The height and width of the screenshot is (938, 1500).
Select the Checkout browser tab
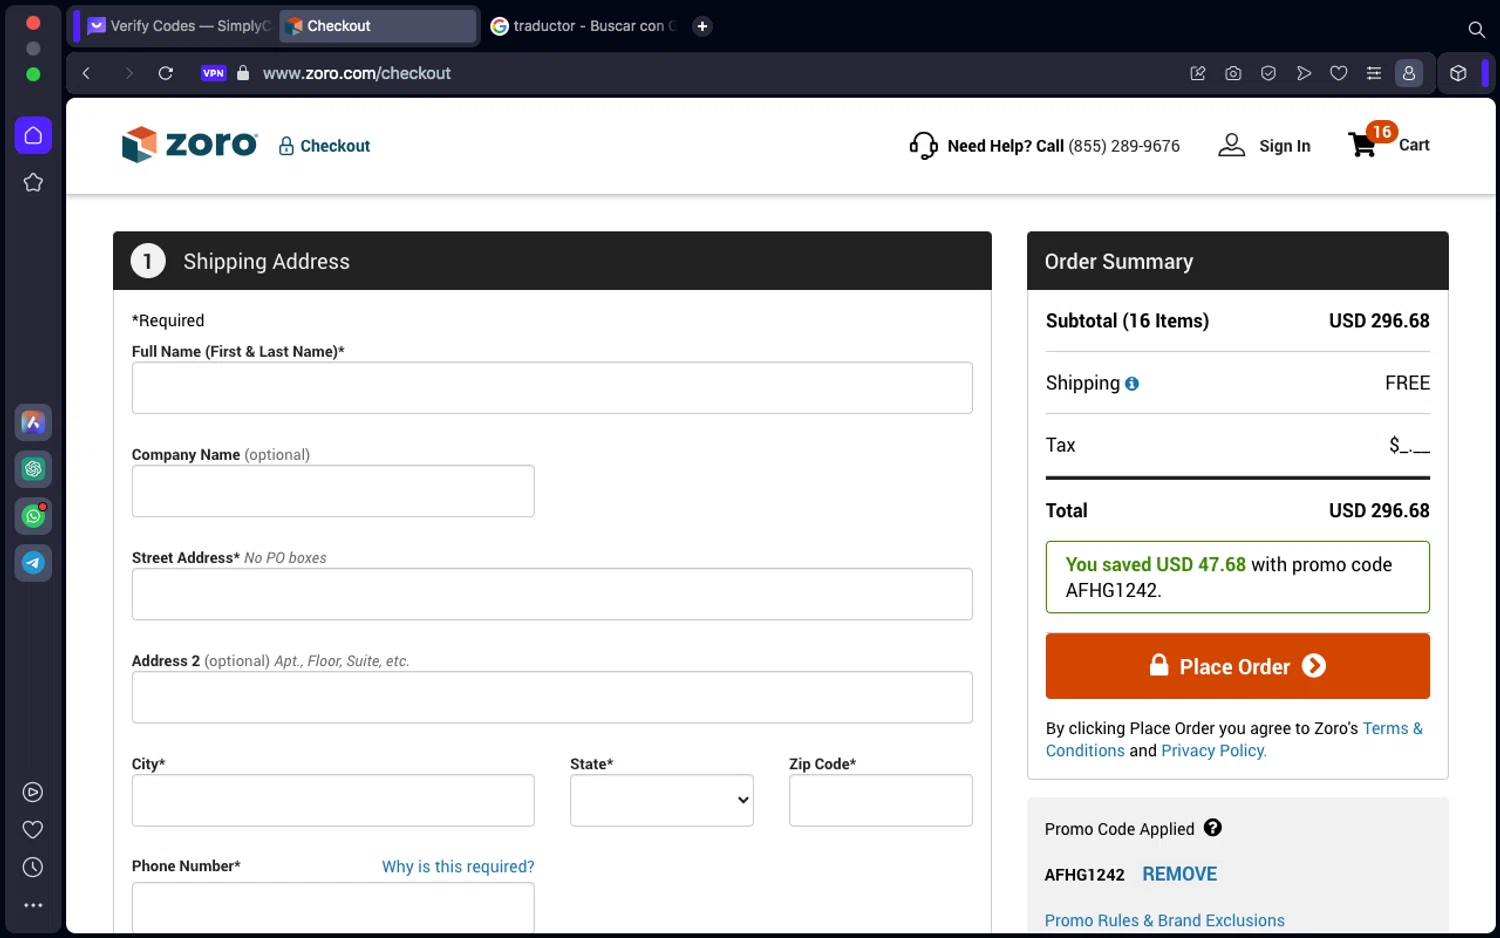pos(377,26)
